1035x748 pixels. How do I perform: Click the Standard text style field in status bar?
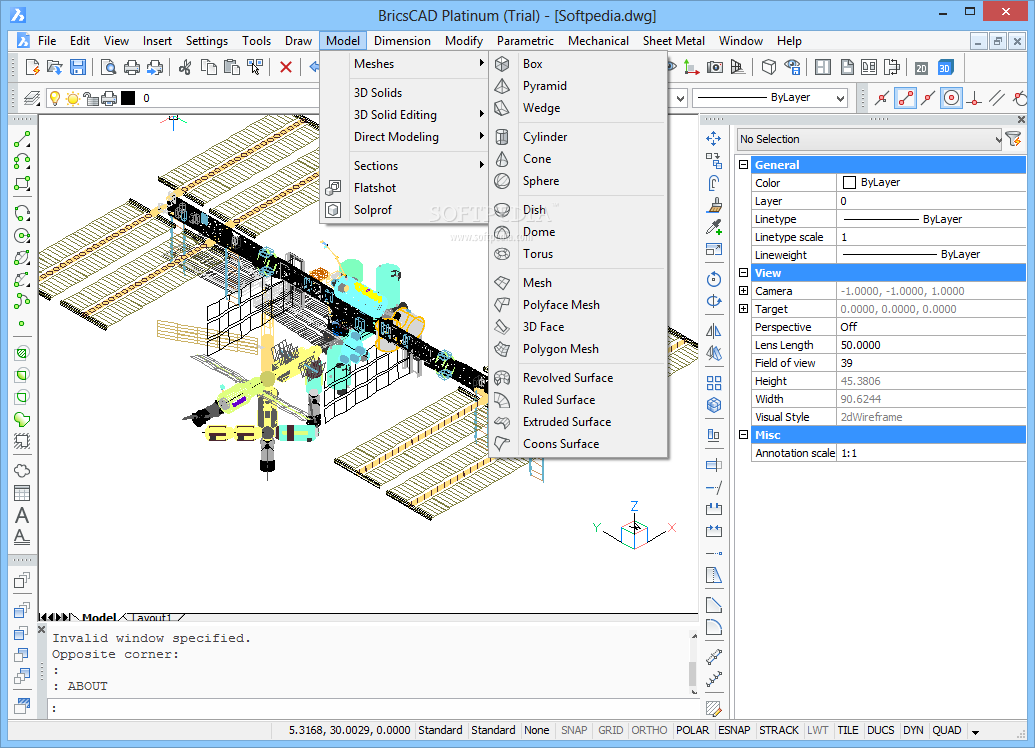click(x=440, y=730)
